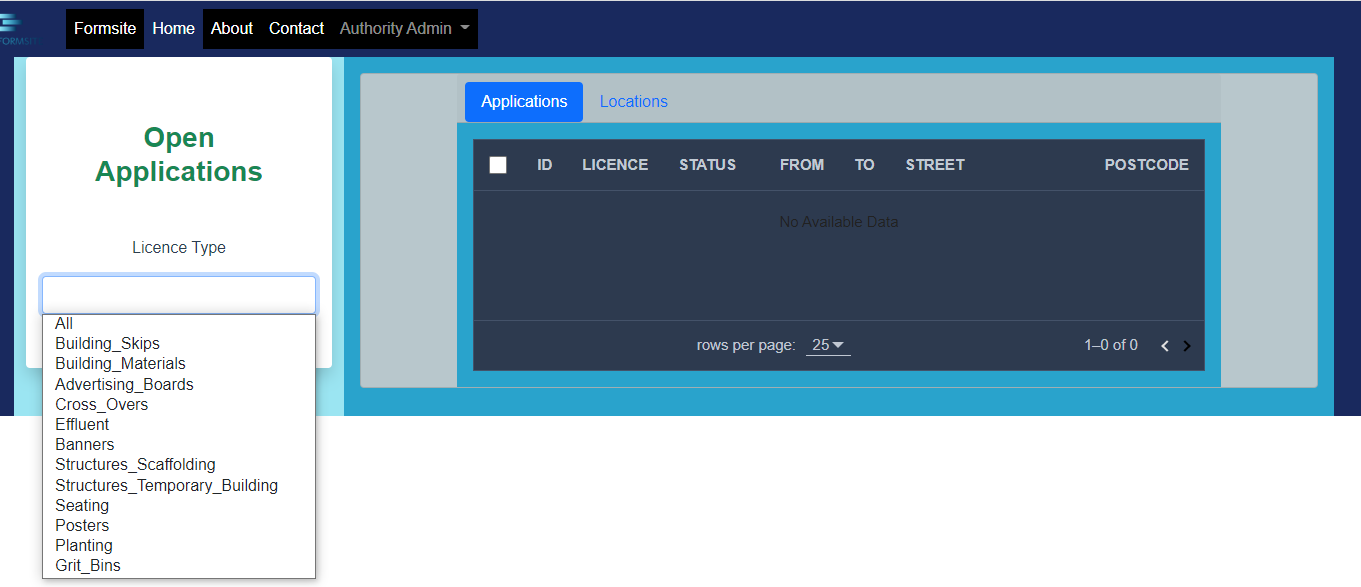1361x587 pixels.
Task: Pick Advertising_Boards licence type
Action: click(124, 383)
